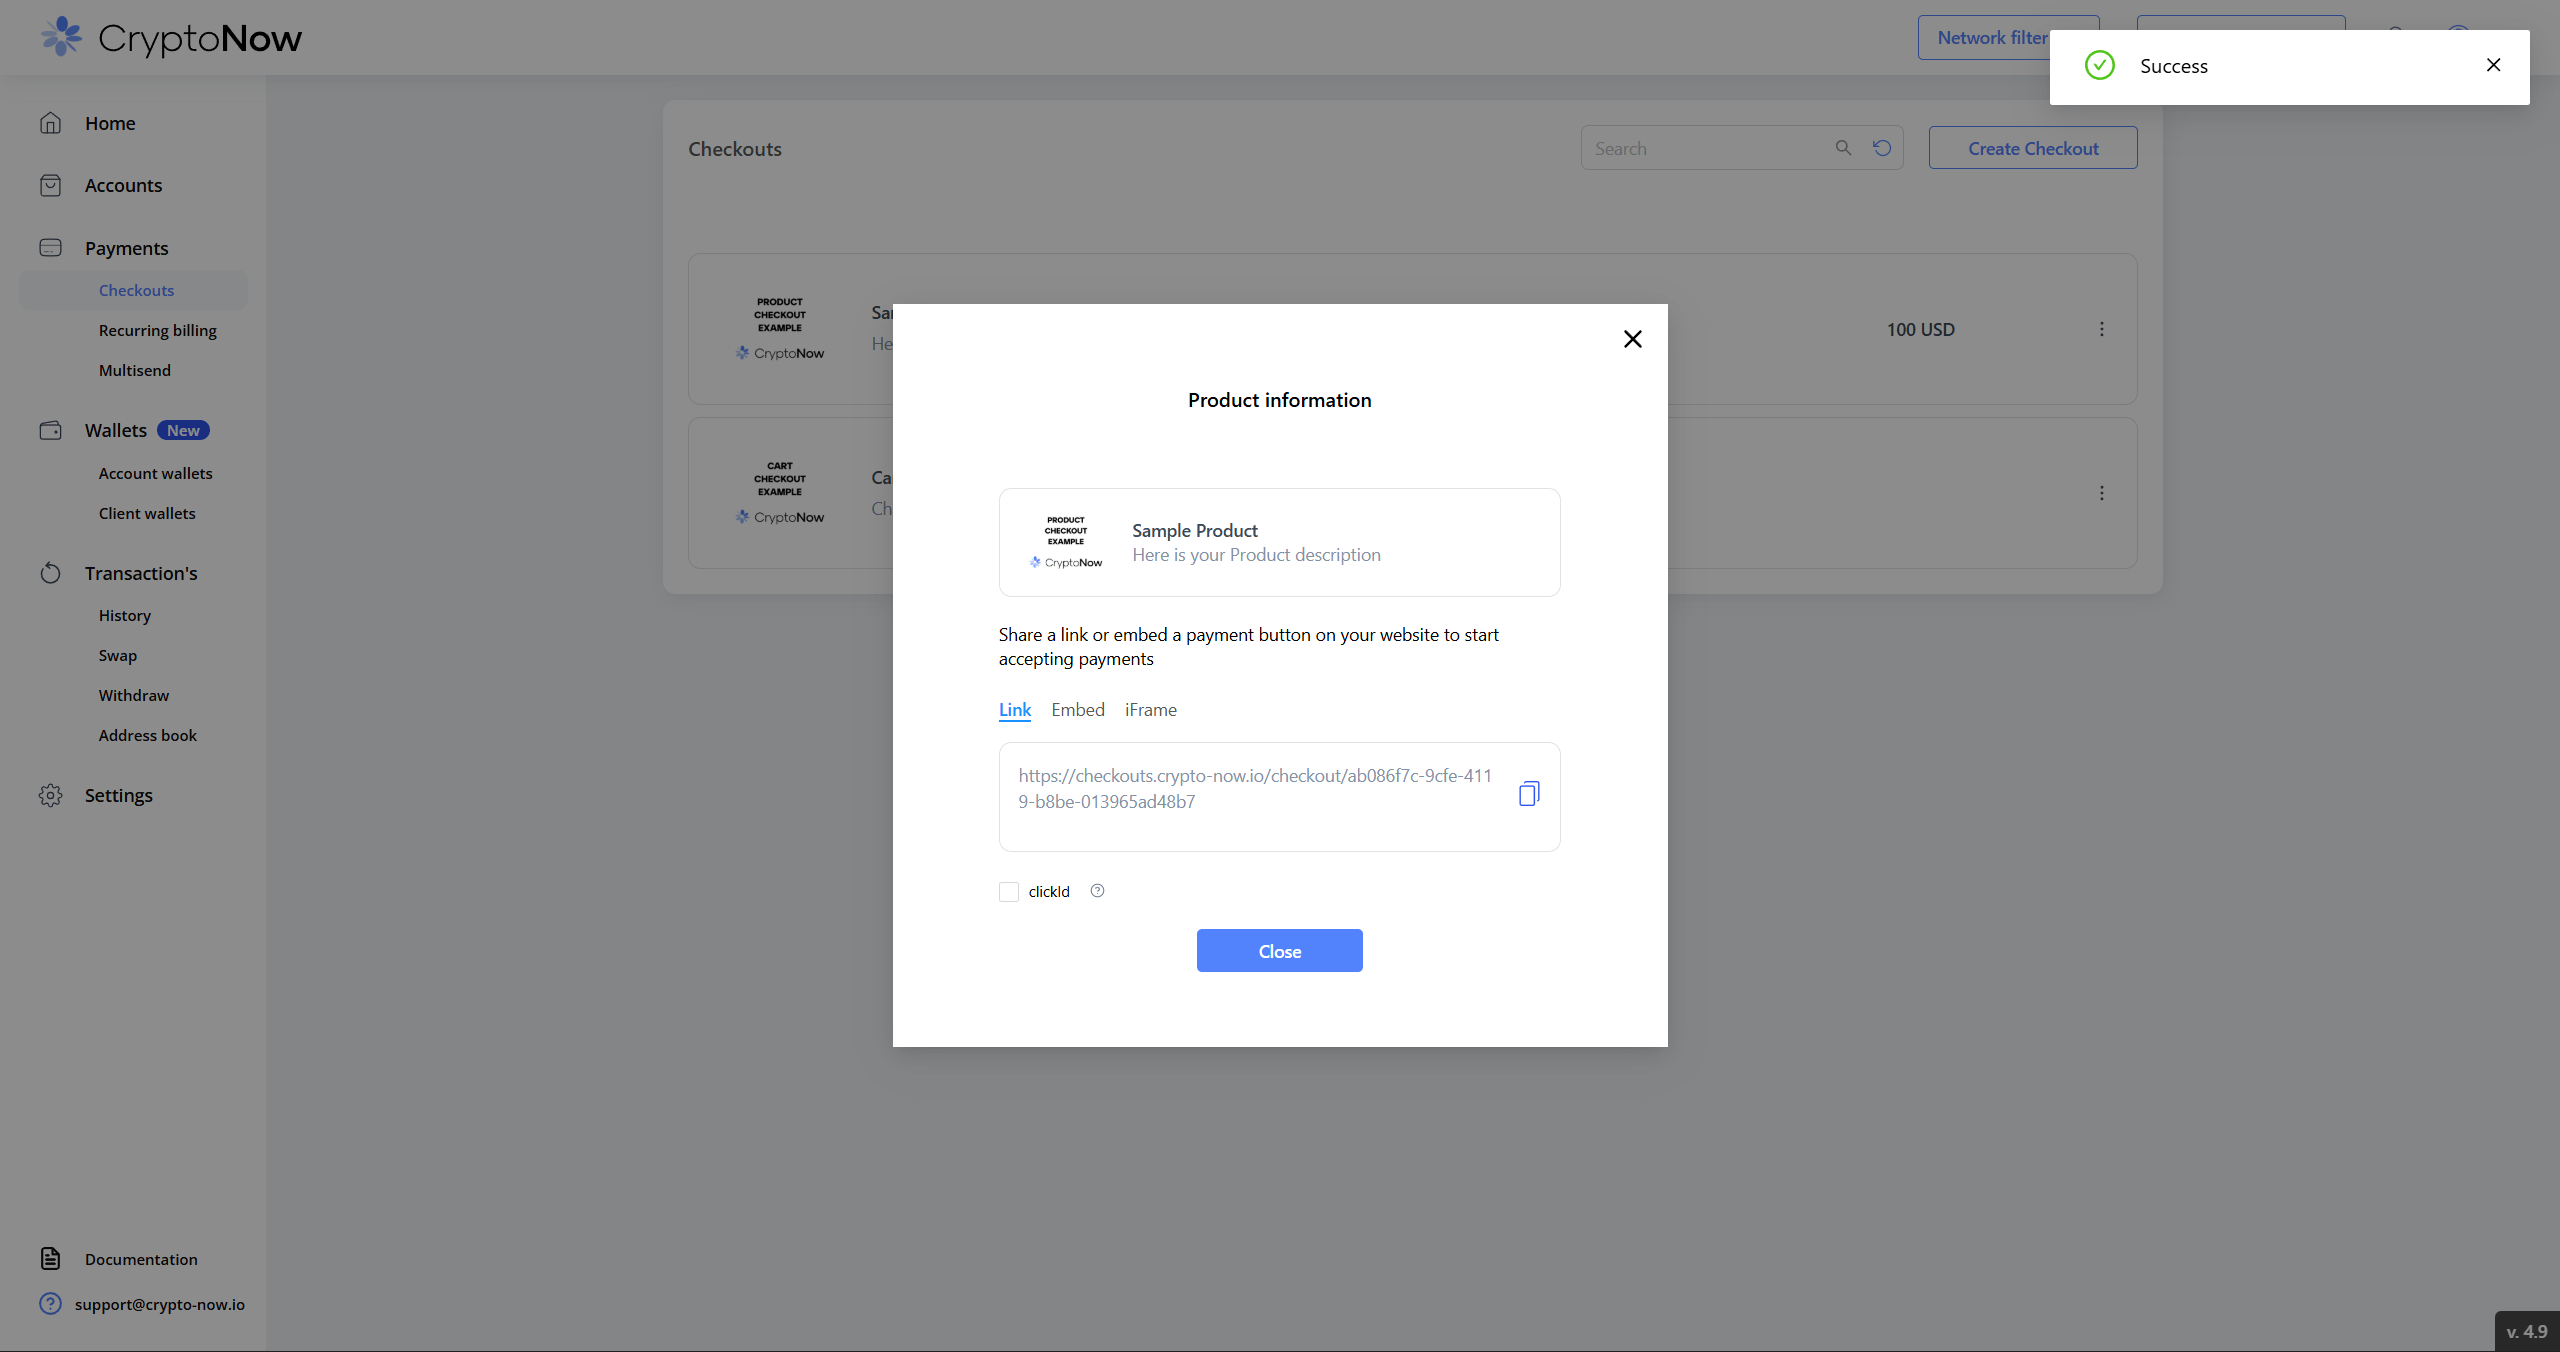
Task: Switch to the iFrame tab
Action: (1151, 710)
